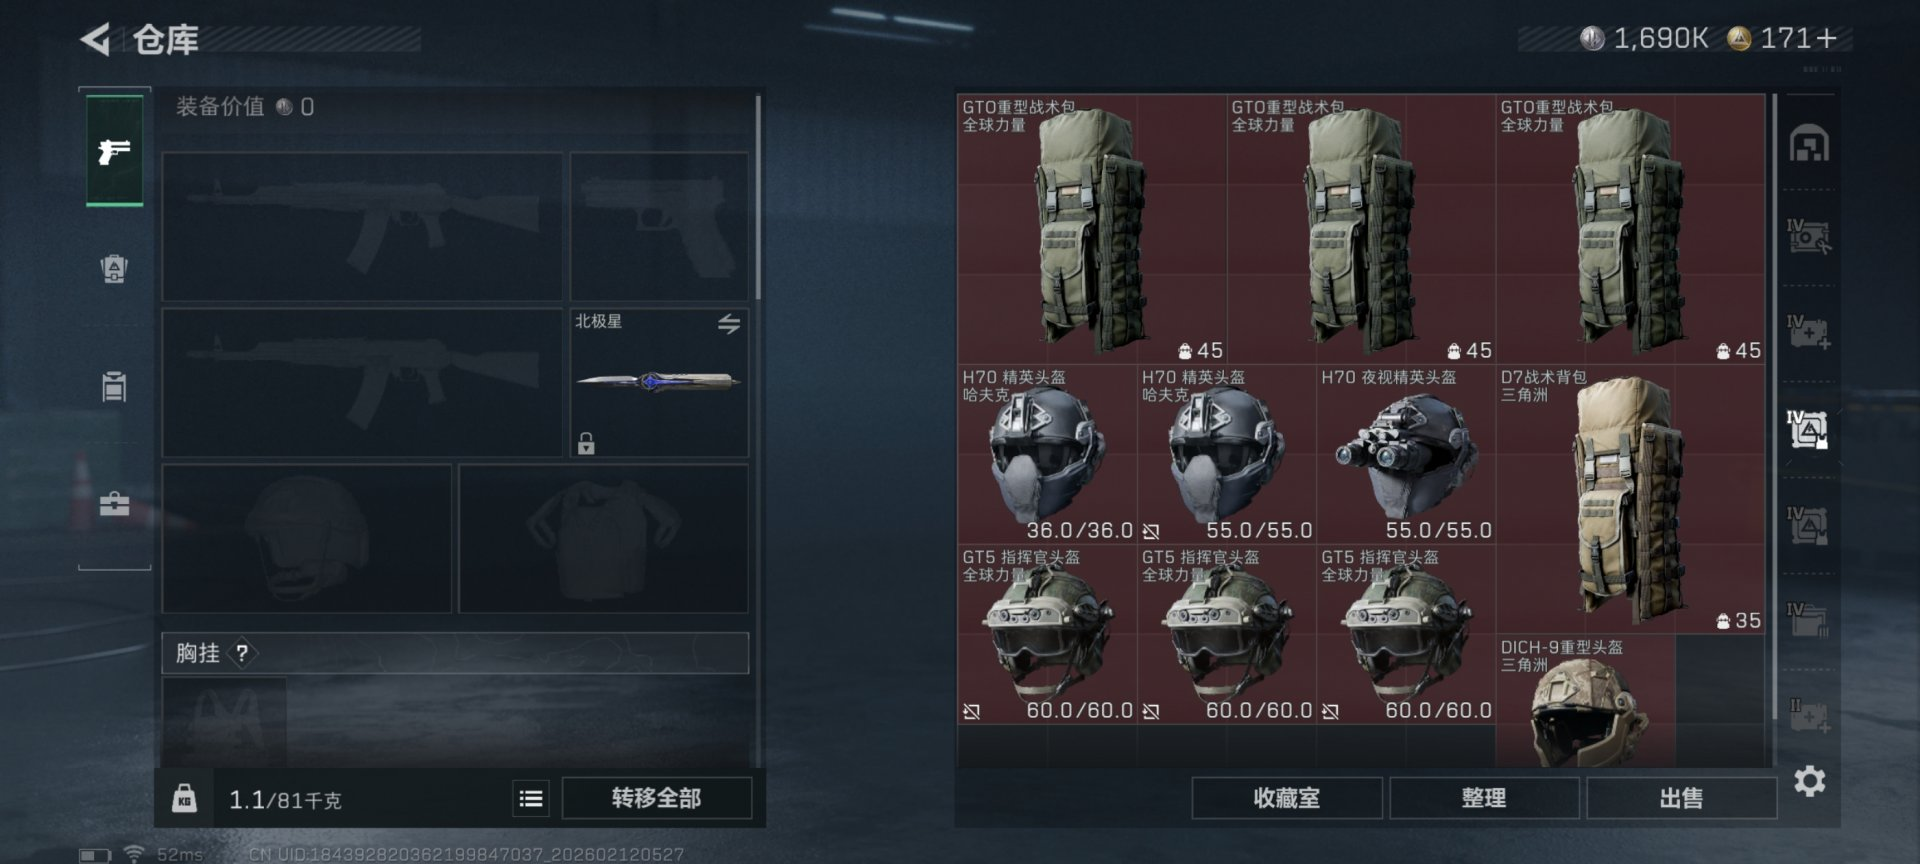The width and height of the screenshot is (1920, 864).
Task: Open the briefcase sidebar tab icon
Action: 114,504
